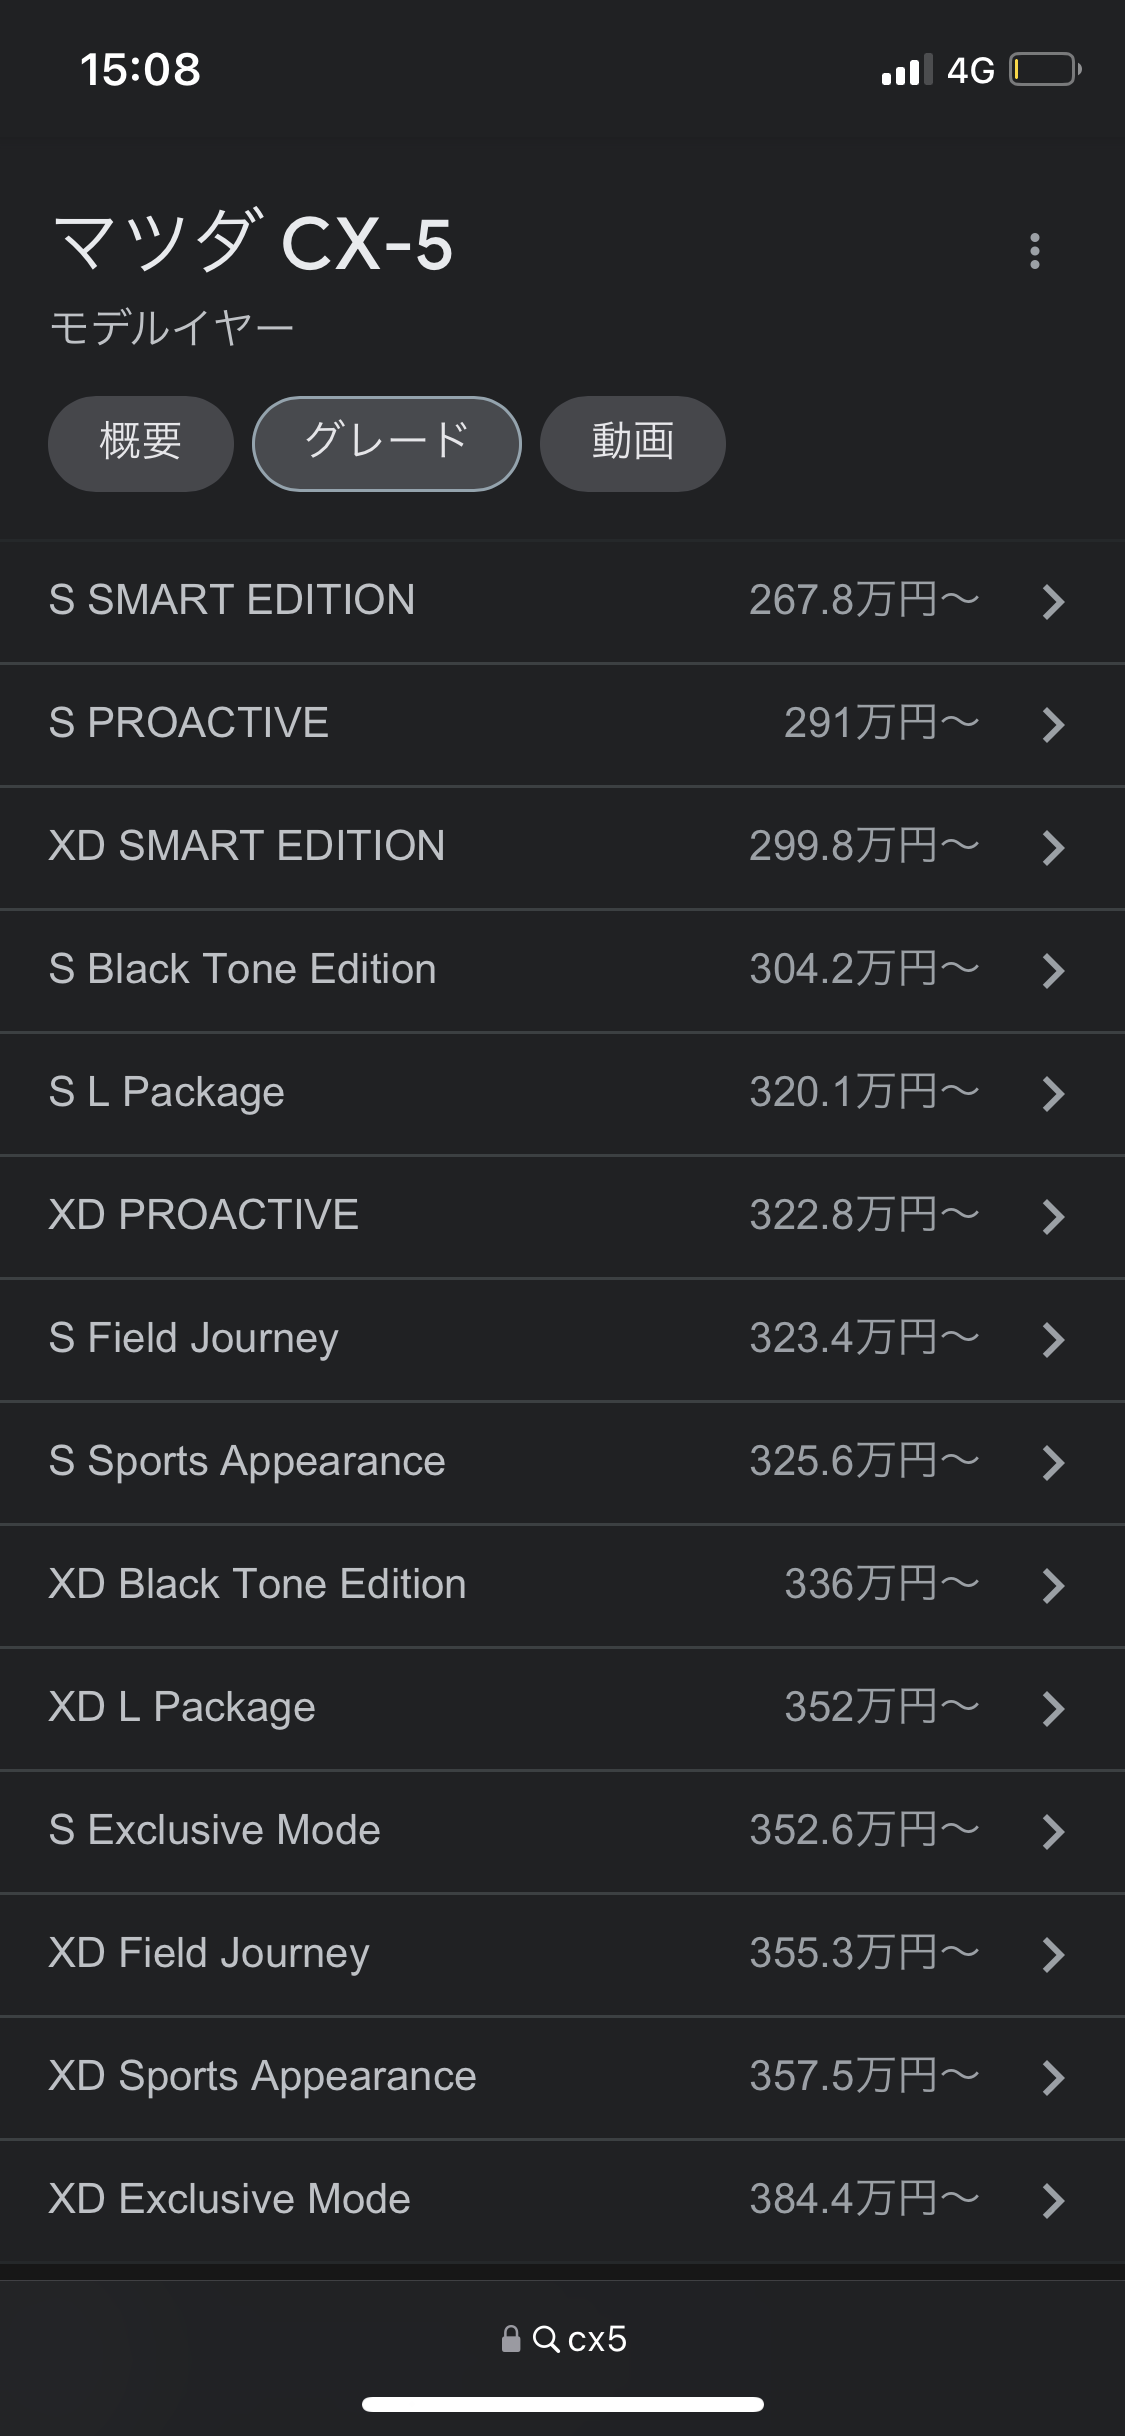Tap chevron beside S Black Tone Edition
The image size is (1125, 2436).
click(1052, 971)
